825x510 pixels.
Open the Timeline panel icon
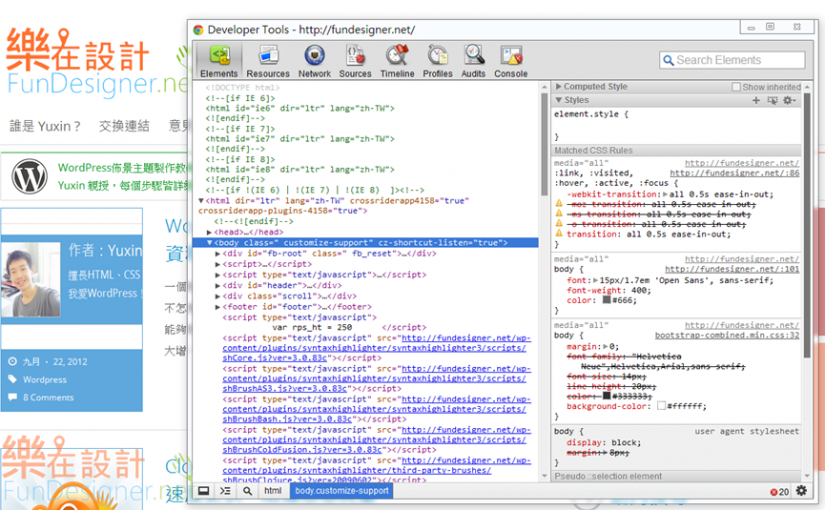tap(397, 55)
